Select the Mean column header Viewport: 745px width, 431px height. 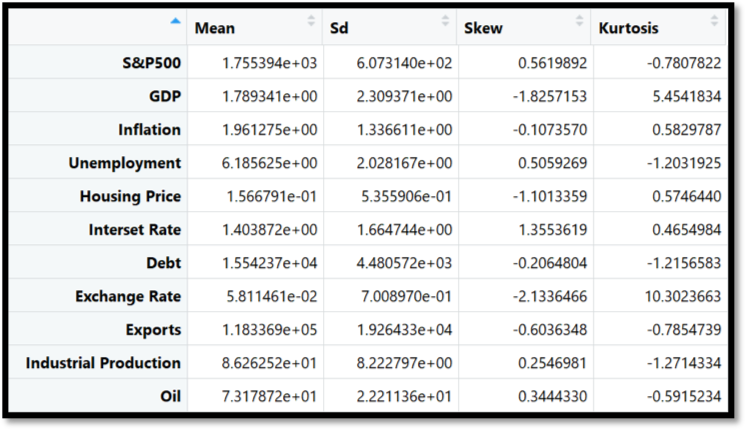coord(215,29)
